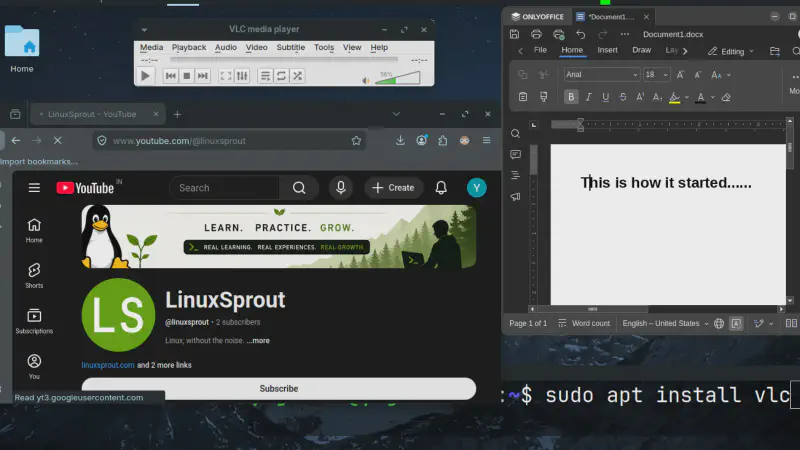The width and height of the screenshot is (800, 450).
Task: Open the VLC window dropdown arrow
Action: coord(144,30)
